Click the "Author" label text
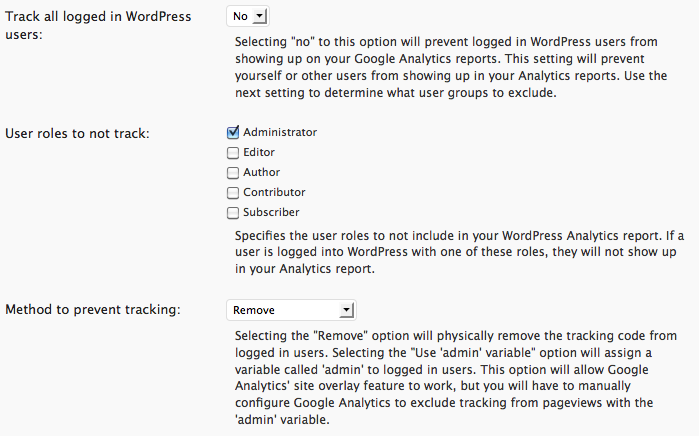 point(262,172)
